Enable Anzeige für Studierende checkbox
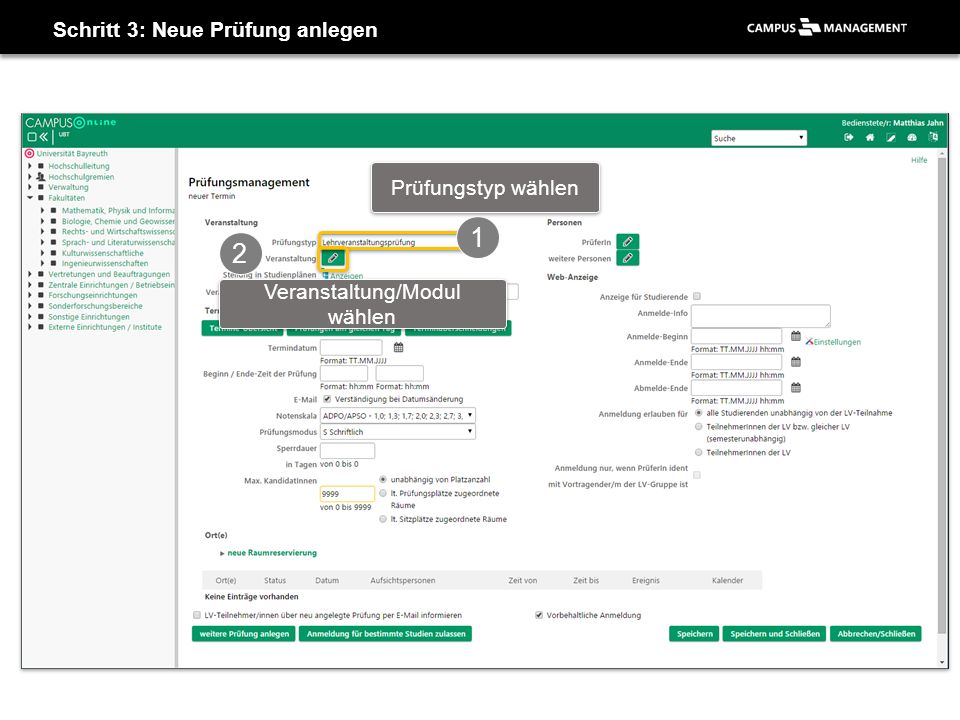This screenshot has height=720, width=960. [x=697, y=296]
